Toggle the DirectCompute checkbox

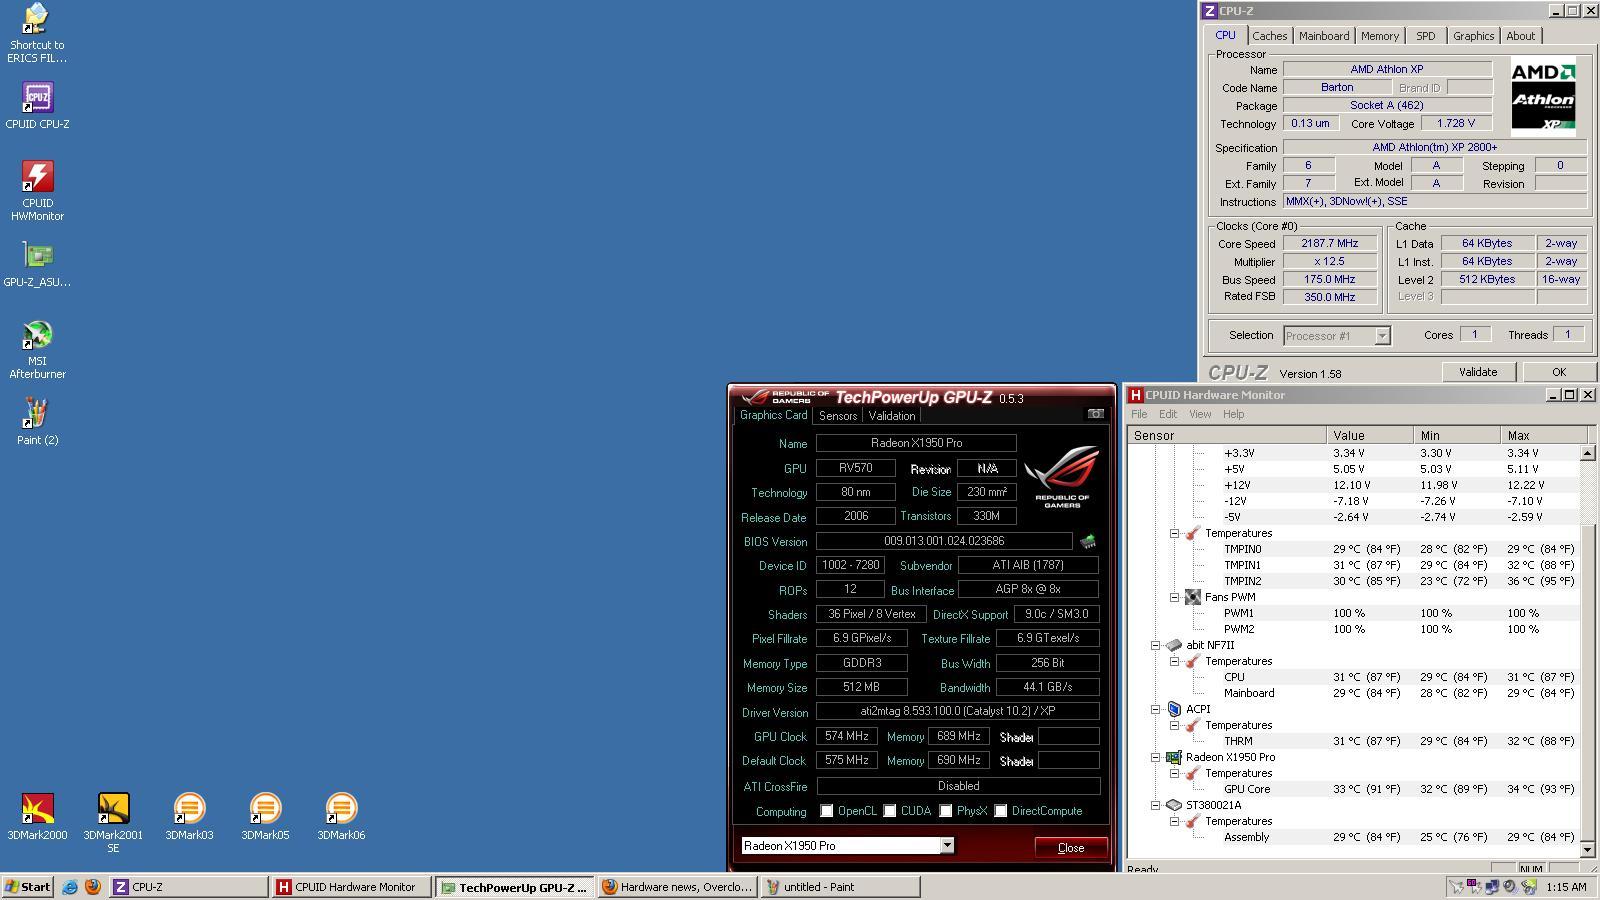pyautogui.click(x=1000, y=811)
